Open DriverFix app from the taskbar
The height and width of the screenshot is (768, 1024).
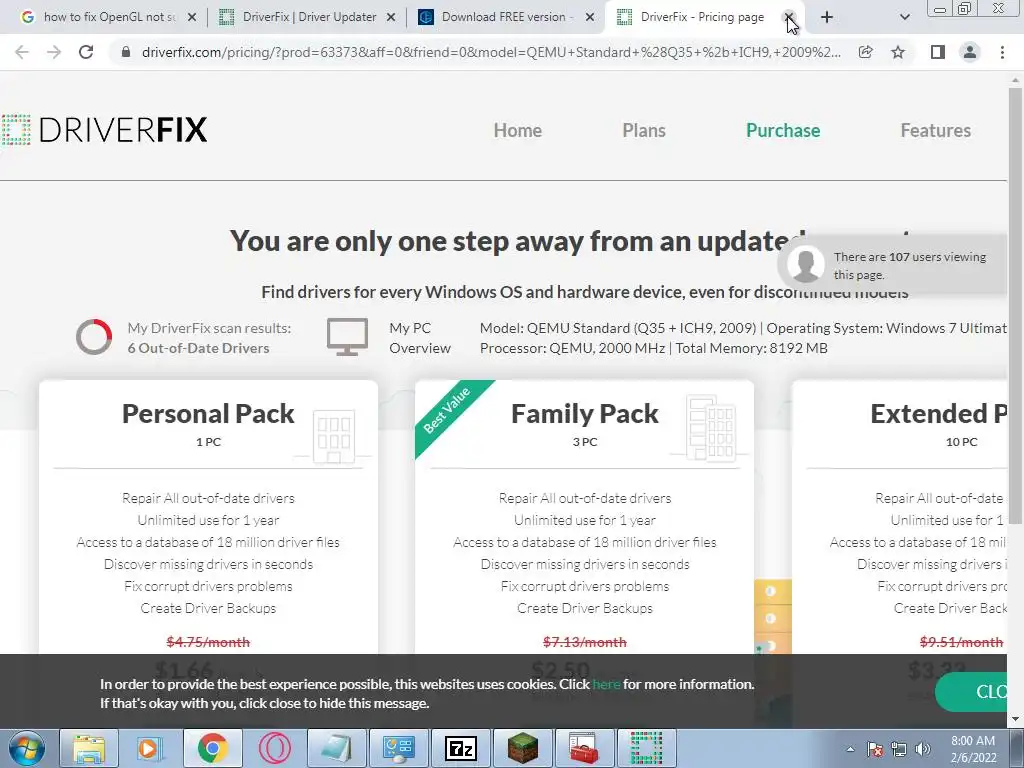647,748
